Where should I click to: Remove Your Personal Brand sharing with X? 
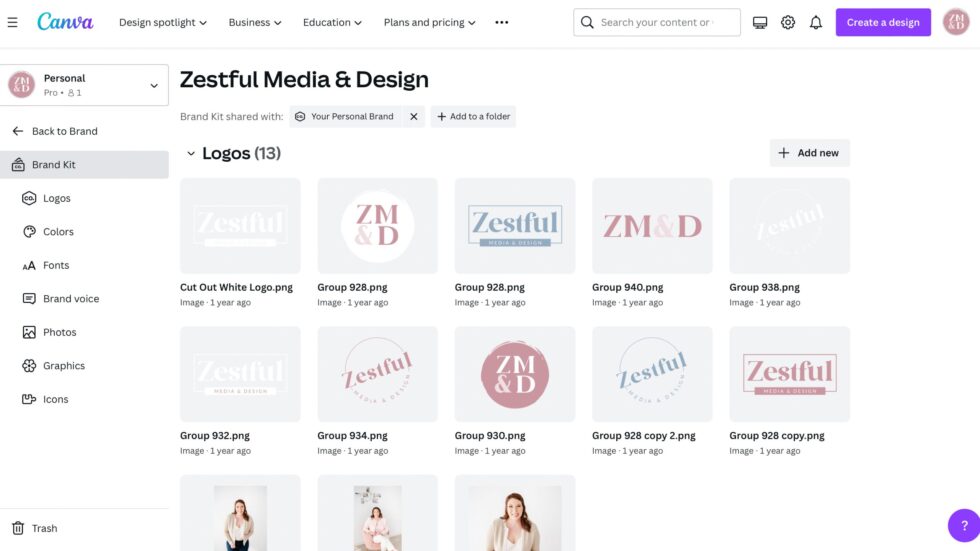(x=414, y=116)
